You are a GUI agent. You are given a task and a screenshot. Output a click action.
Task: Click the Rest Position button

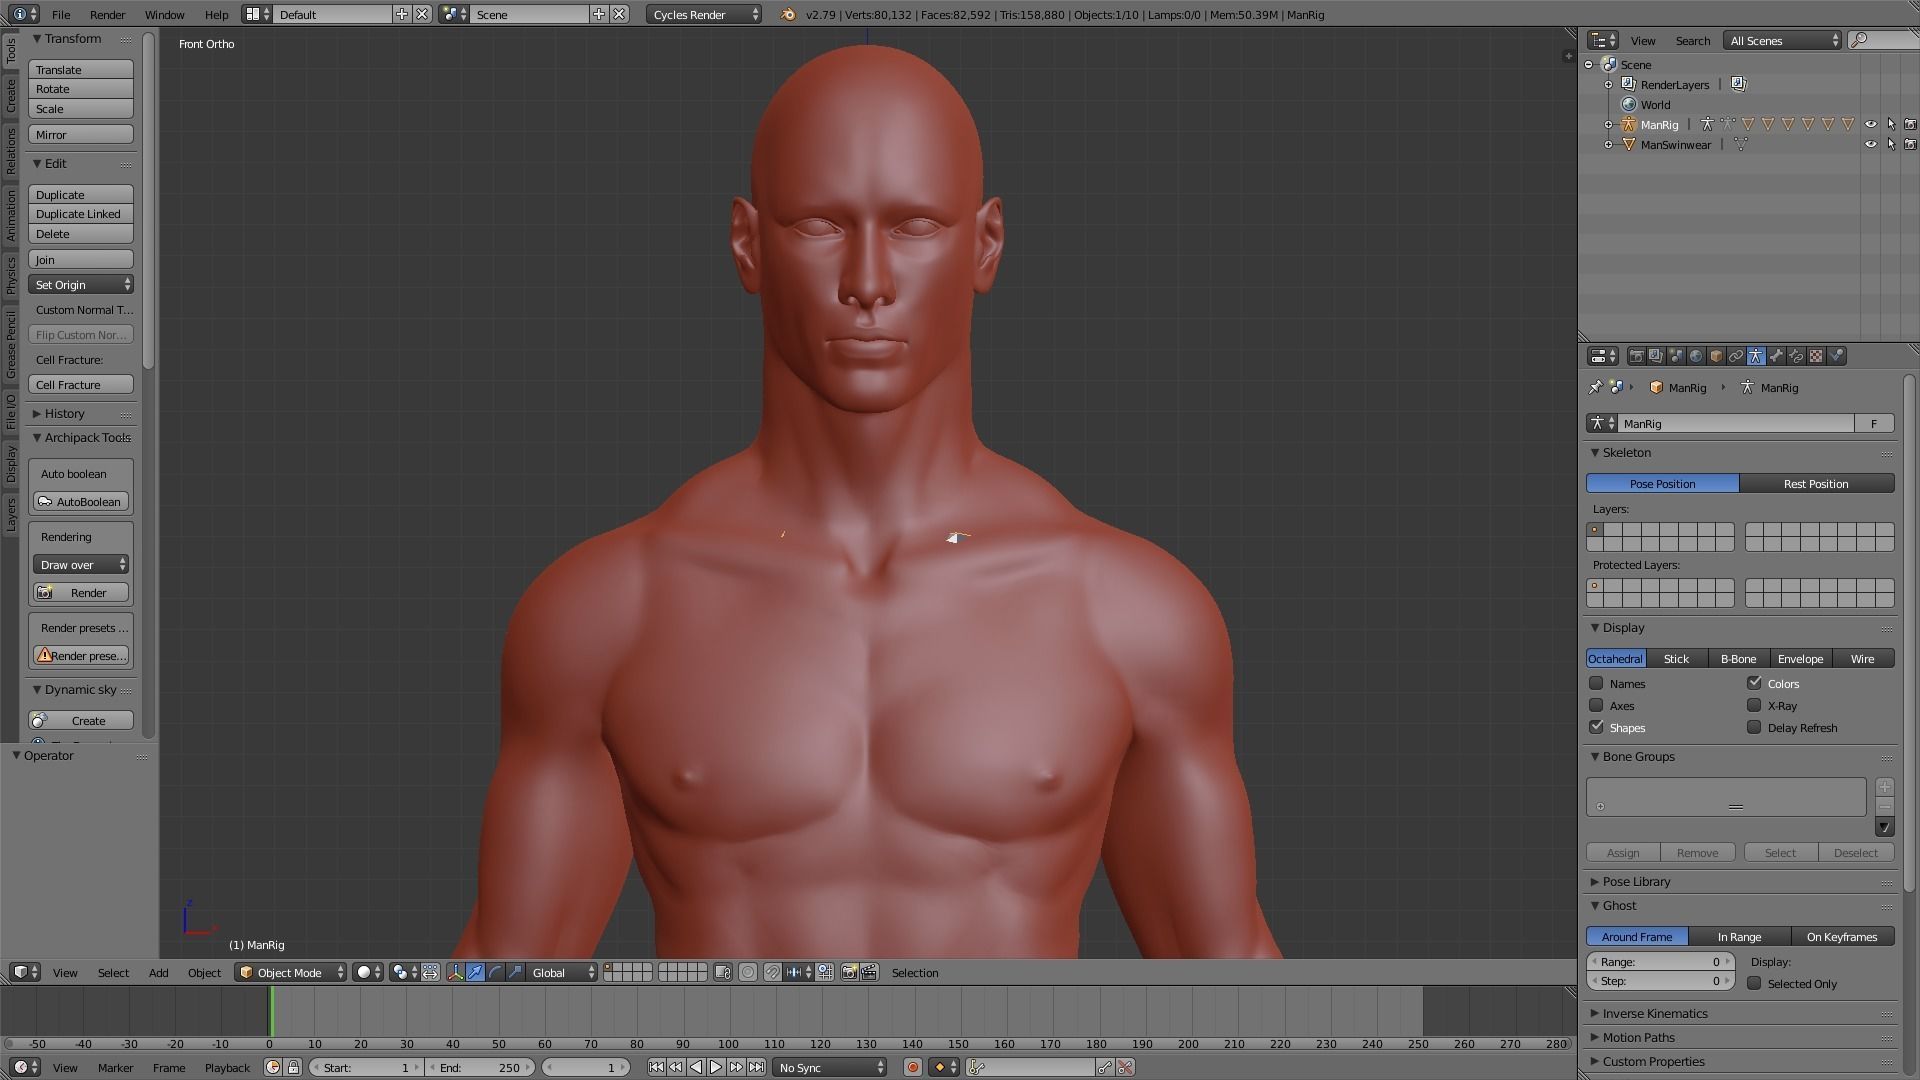coord(1816,483)
